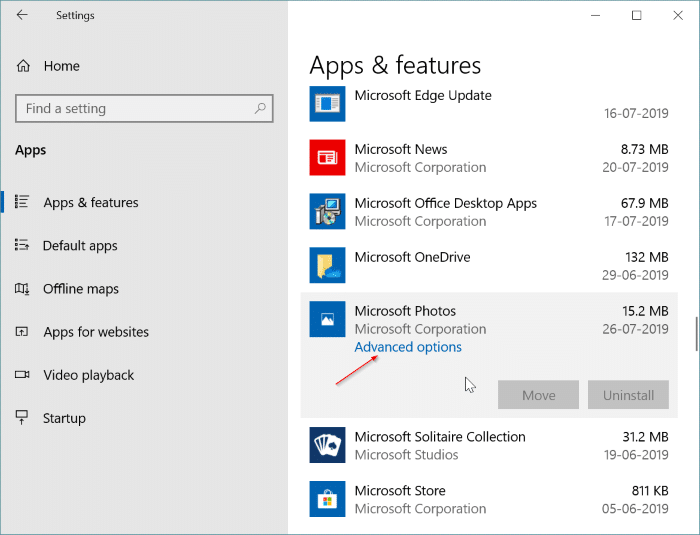Click the 132 MB size value

pos(646,257)
